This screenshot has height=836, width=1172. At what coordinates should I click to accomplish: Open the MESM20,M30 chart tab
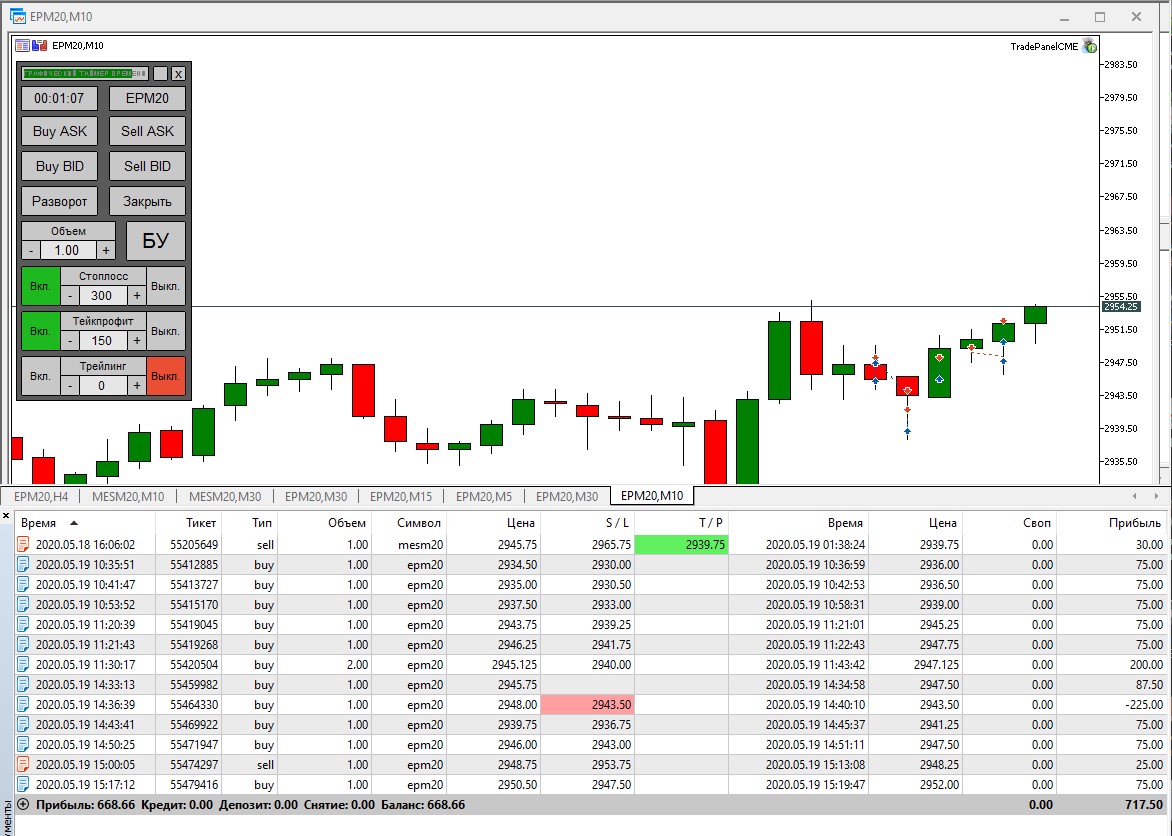pos(225,496)
